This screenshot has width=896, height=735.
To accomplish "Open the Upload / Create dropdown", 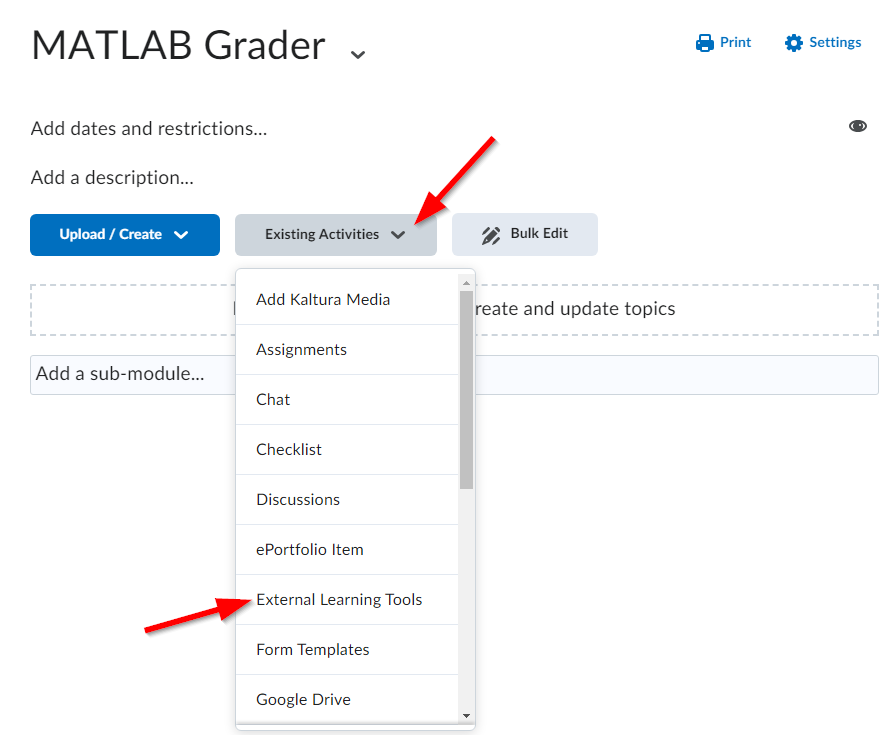I will click(125, 235).
